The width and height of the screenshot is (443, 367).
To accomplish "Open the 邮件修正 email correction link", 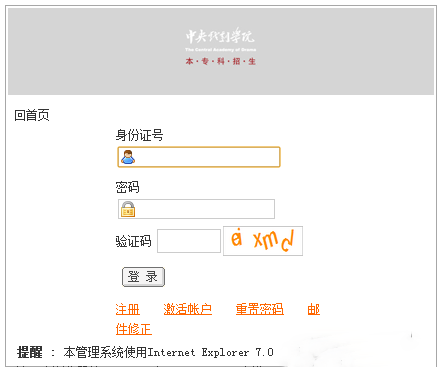I will (x=133, y=329).
